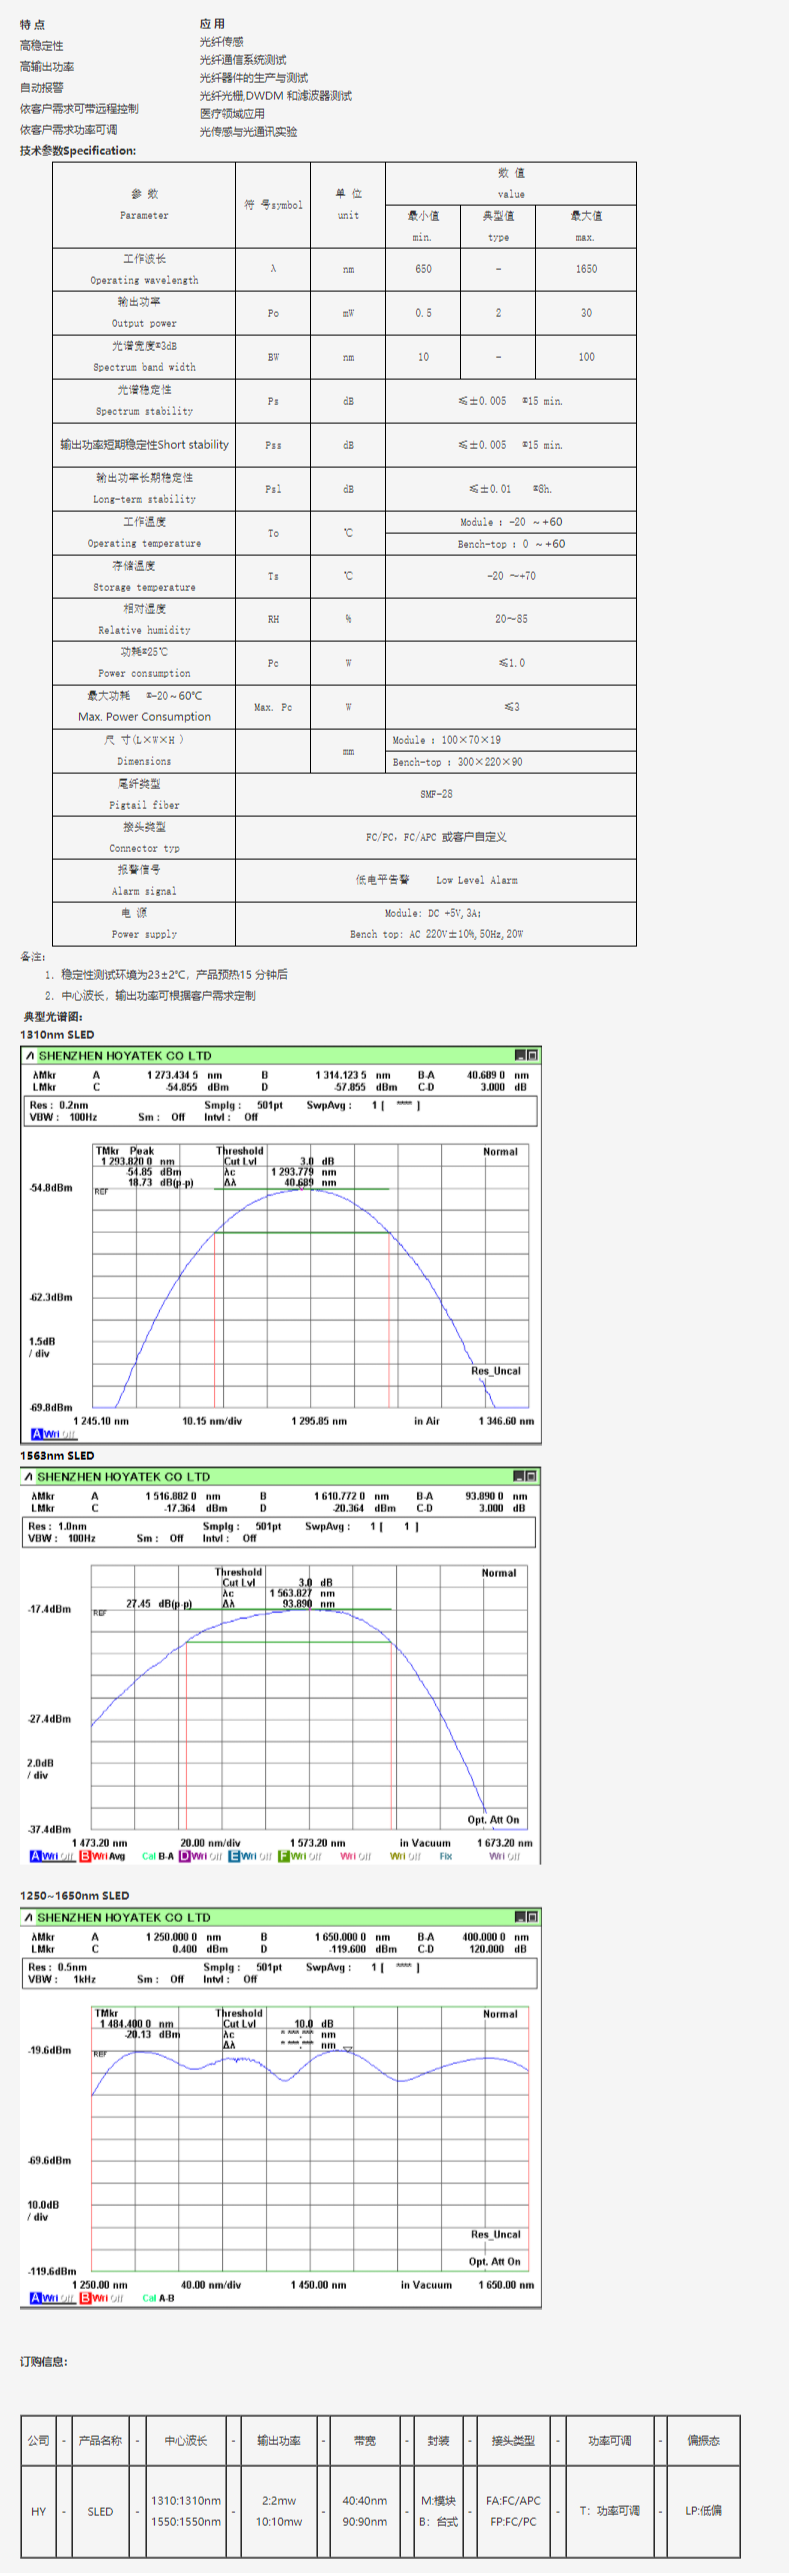
Task: Click logo icon in 1310nm chart title bar
Action: (x=30, y=1056)
